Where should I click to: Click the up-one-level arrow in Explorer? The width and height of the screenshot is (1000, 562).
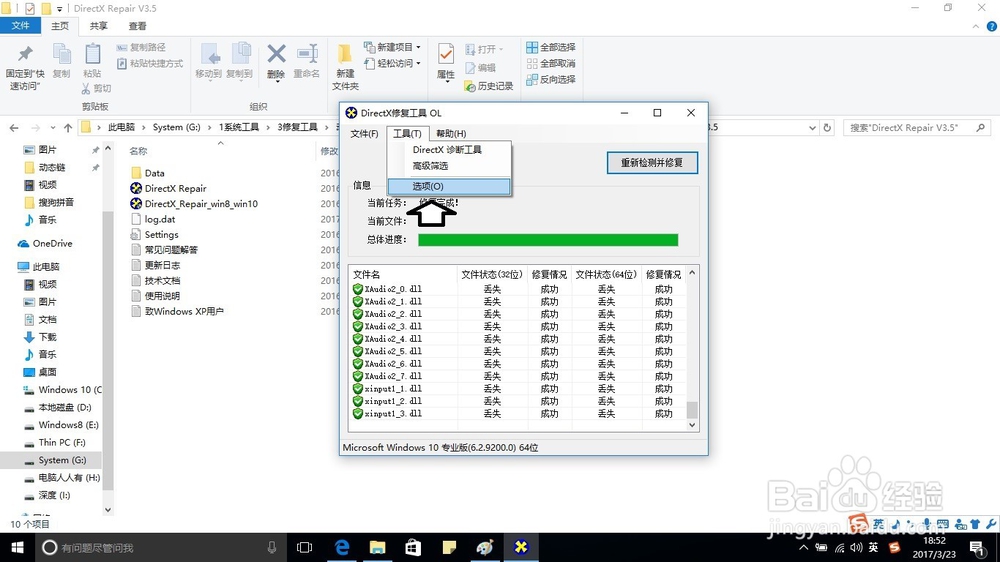(x=68, y=128)
